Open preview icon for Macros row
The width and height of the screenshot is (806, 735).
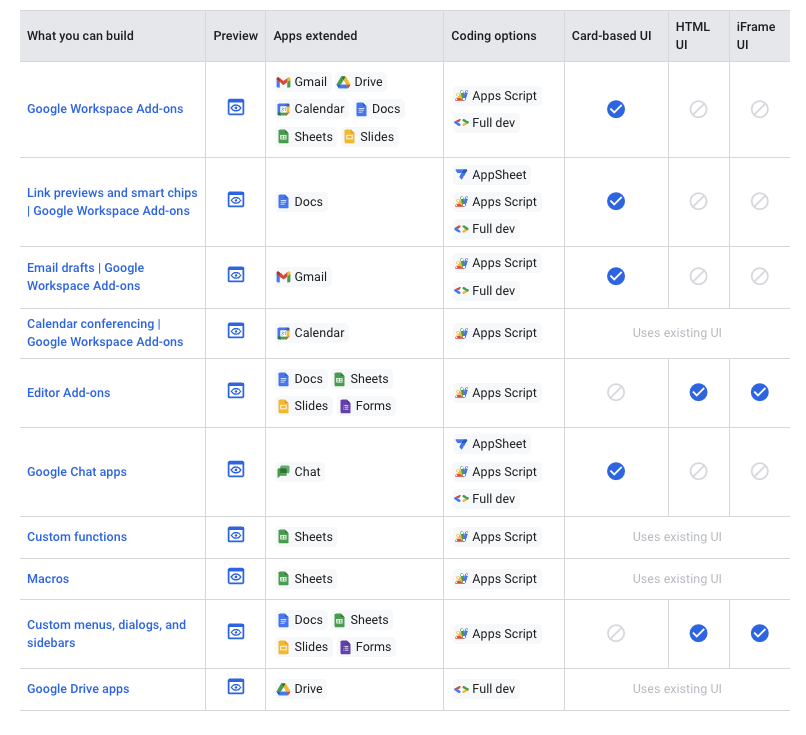(236, 577)
